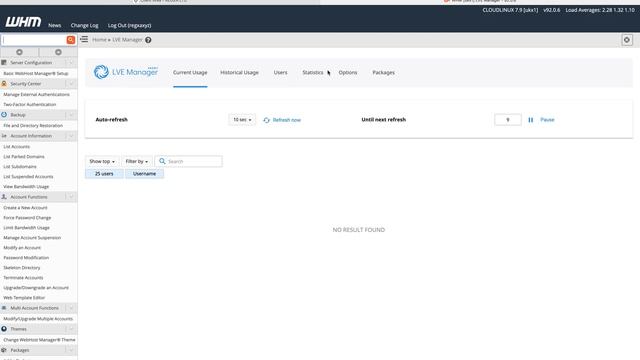Open Create a New Account
This screenshot has width=640, height=360.
click(25, 208)
